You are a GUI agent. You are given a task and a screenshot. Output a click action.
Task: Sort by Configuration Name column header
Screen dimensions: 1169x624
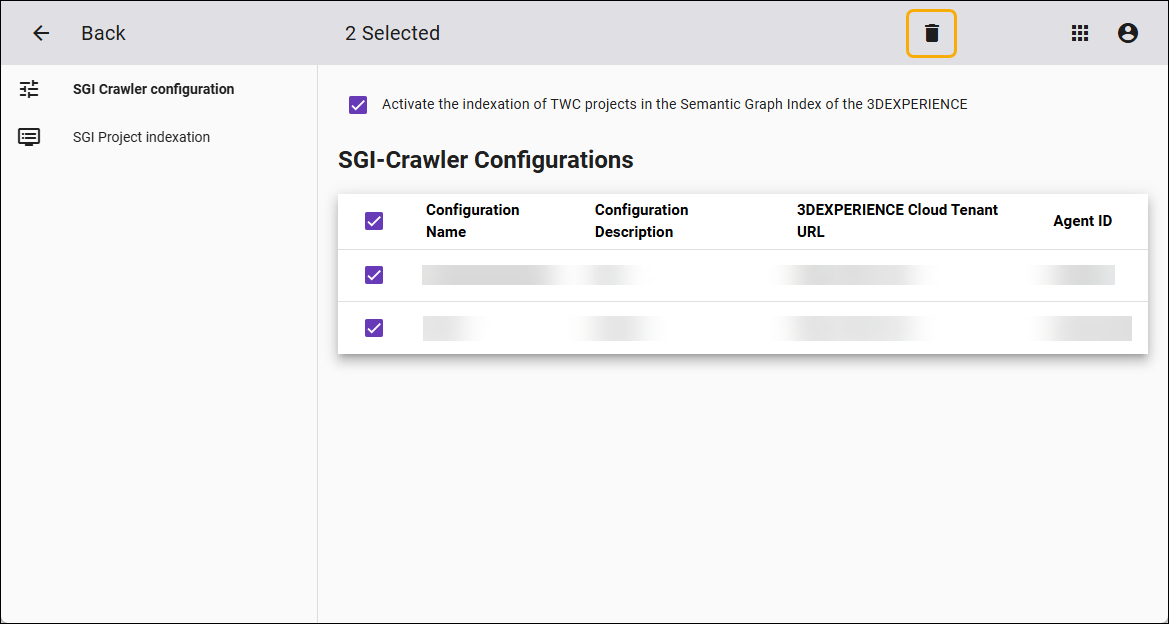[472, 221]
